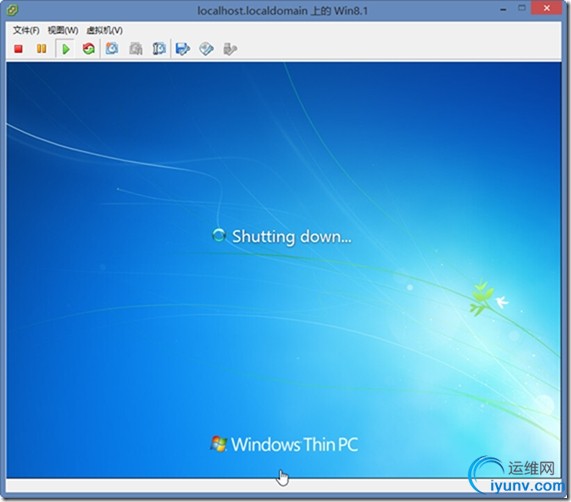Viewport: 571px width, 502px height.
Task: Click the grayed-out USB device connect icon
Action: [x=230, y=49]
